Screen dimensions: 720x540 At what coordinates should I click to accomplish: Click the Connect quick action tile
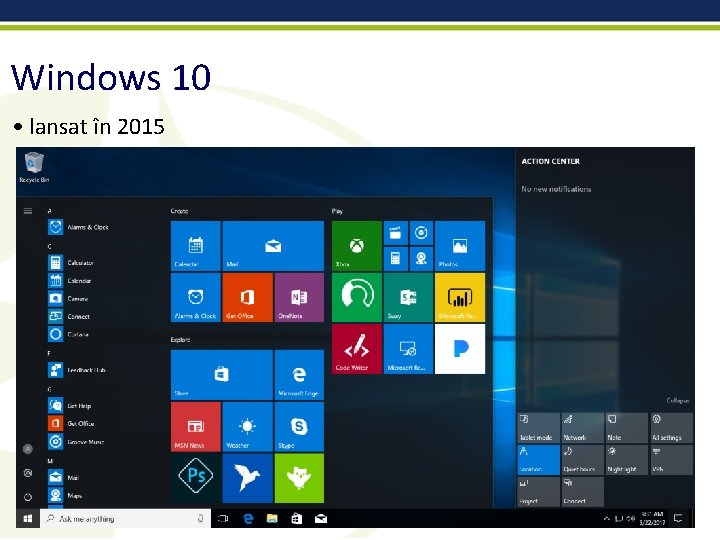pos(583,491)
